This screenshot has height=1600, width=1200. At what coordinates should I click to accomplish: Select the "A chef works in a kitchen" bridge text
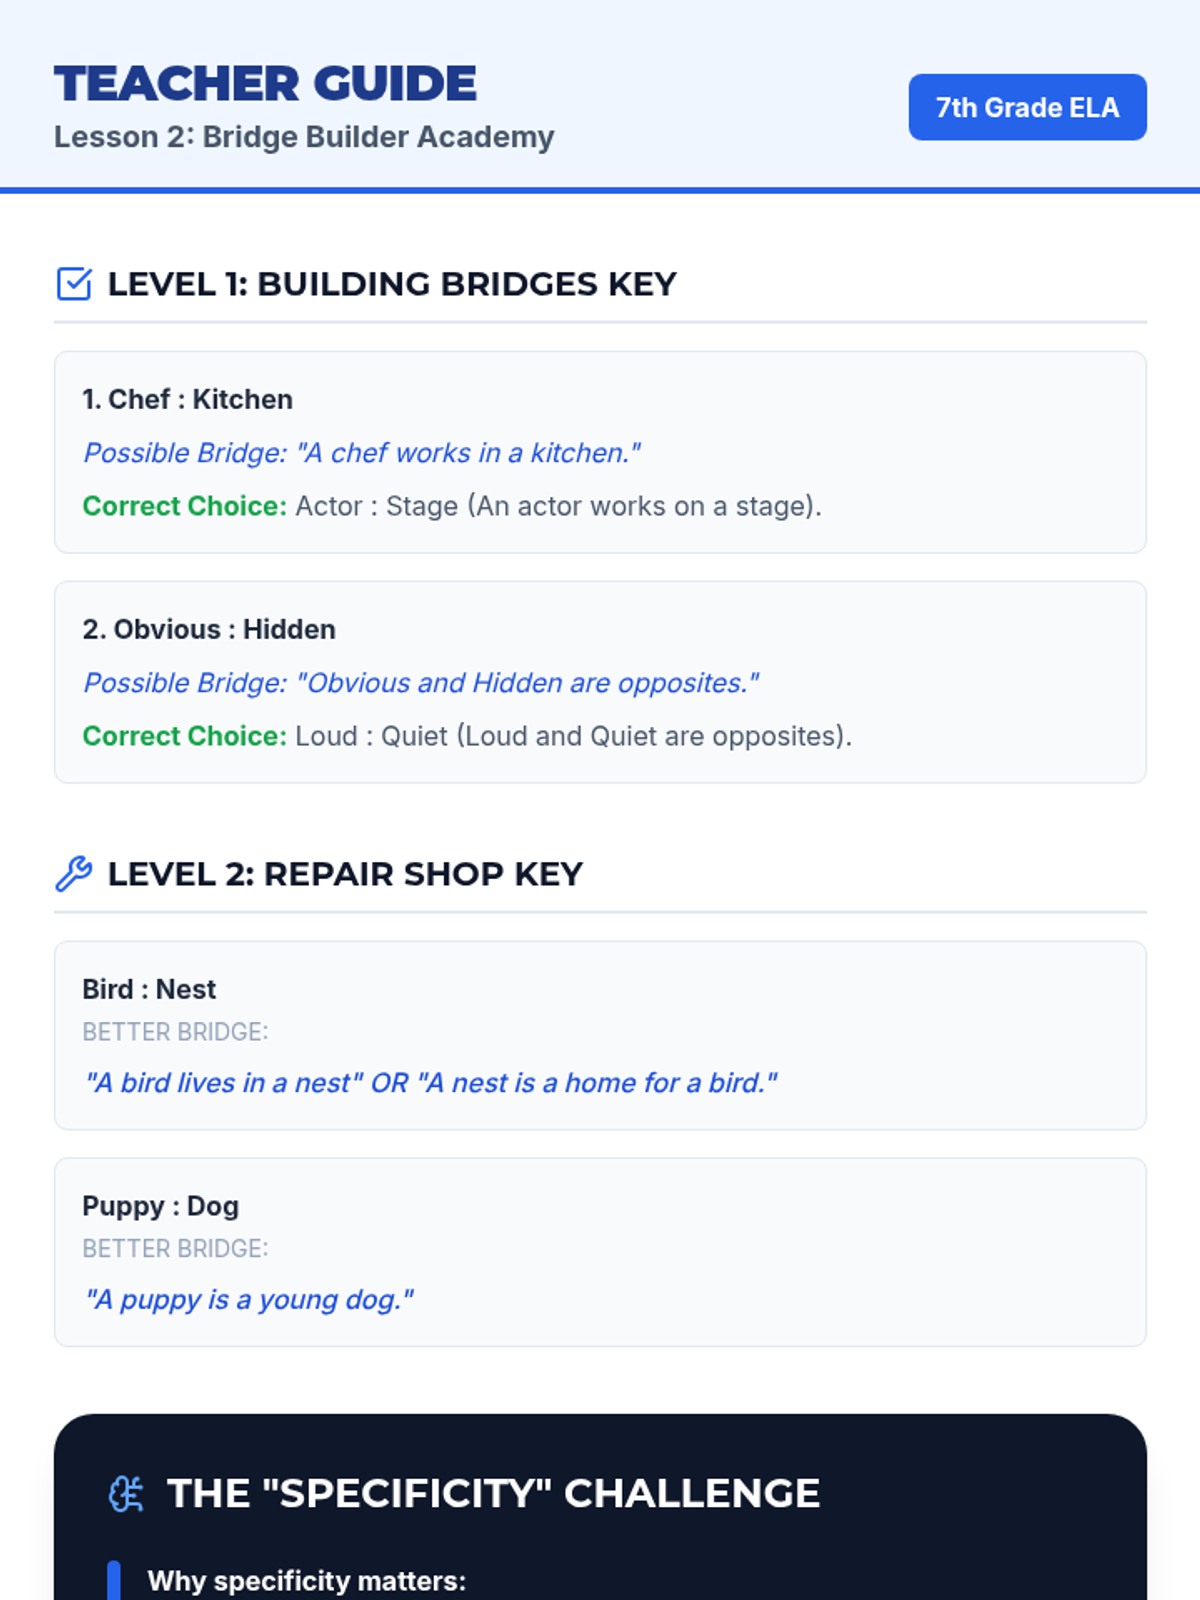(362, 453)
